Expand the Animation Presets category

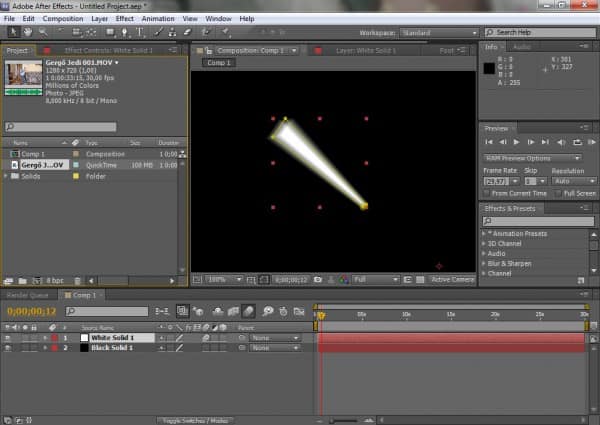tap(485, 233)
